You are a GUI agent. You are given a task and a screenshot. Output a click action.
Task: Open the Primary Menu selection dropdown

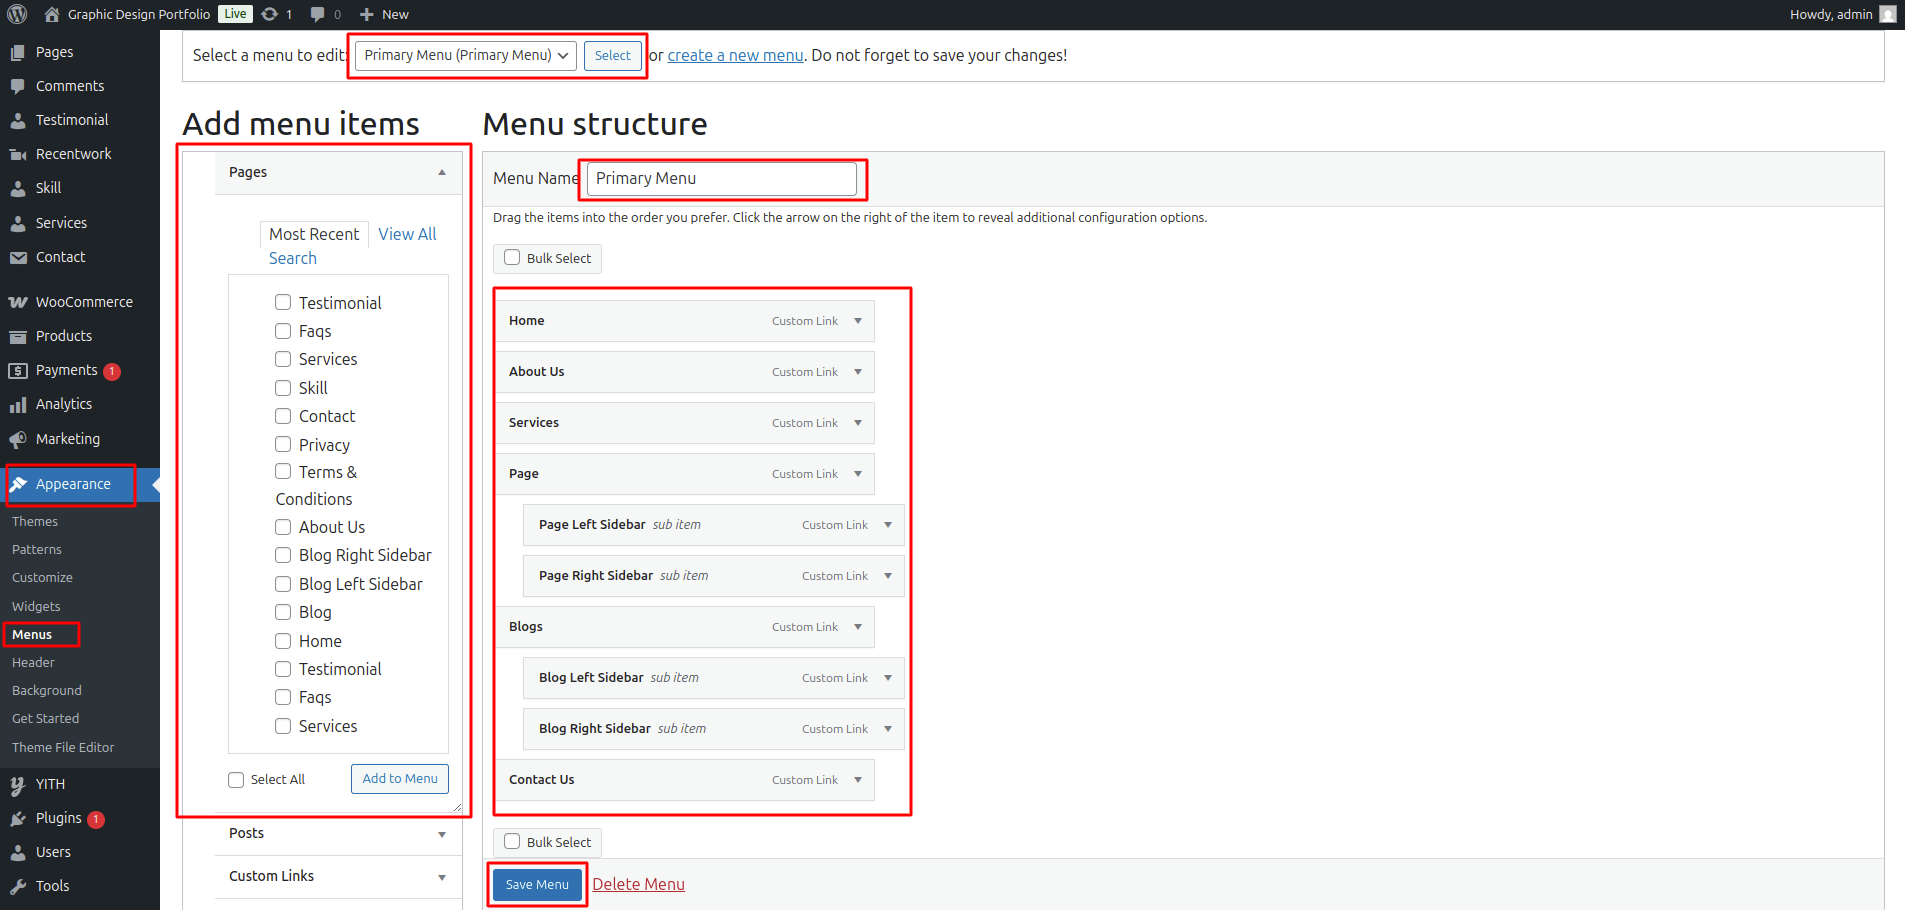click(x=465, y=55)
